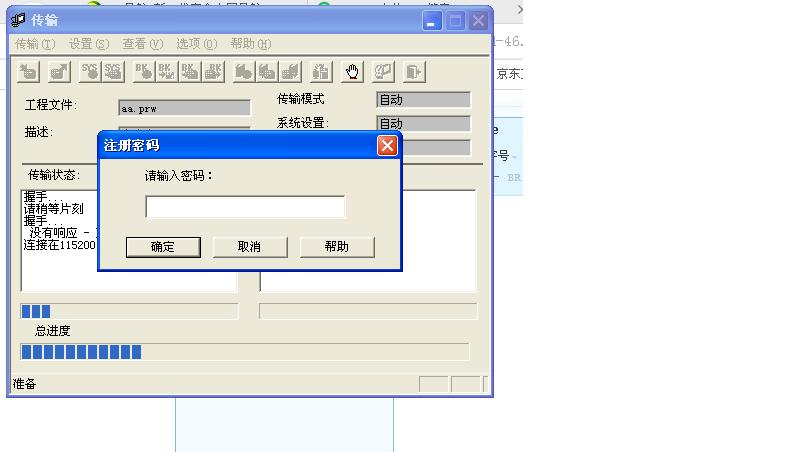
Task: Focus the password input field
Action: 245,207
